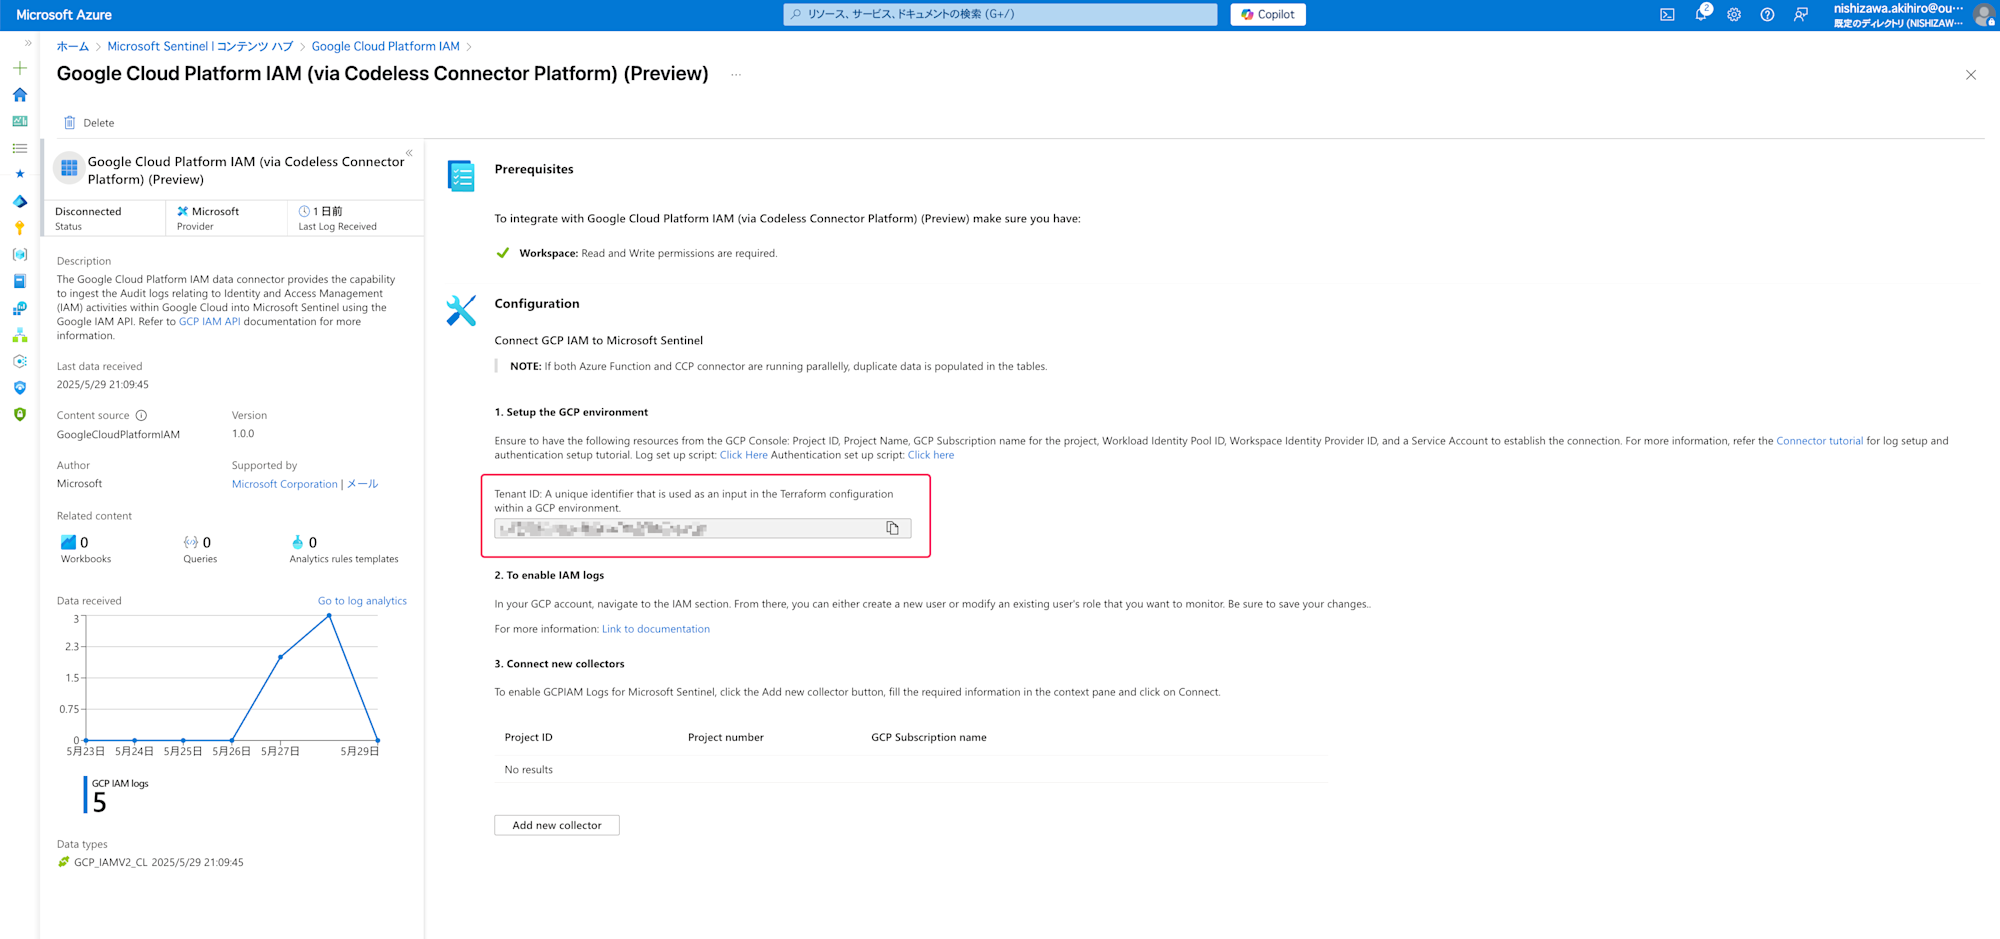Open the blue squares analytics icon in sidebar
The height and width of the screenshot is (939, 2000).
pos(19,308)
